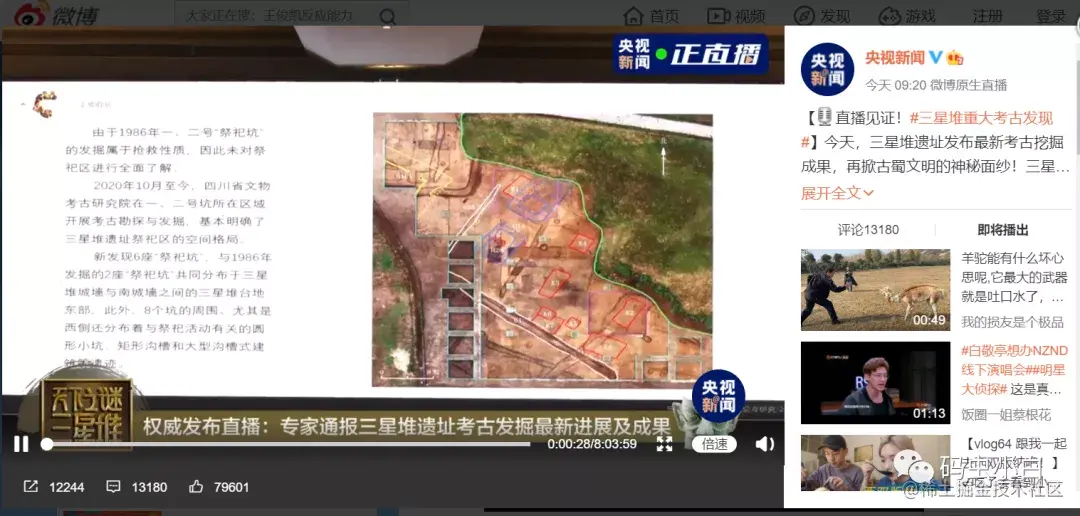Pause the live video playback
Viewport: 1080px width, 516px height.
click(x=21, y=444)
